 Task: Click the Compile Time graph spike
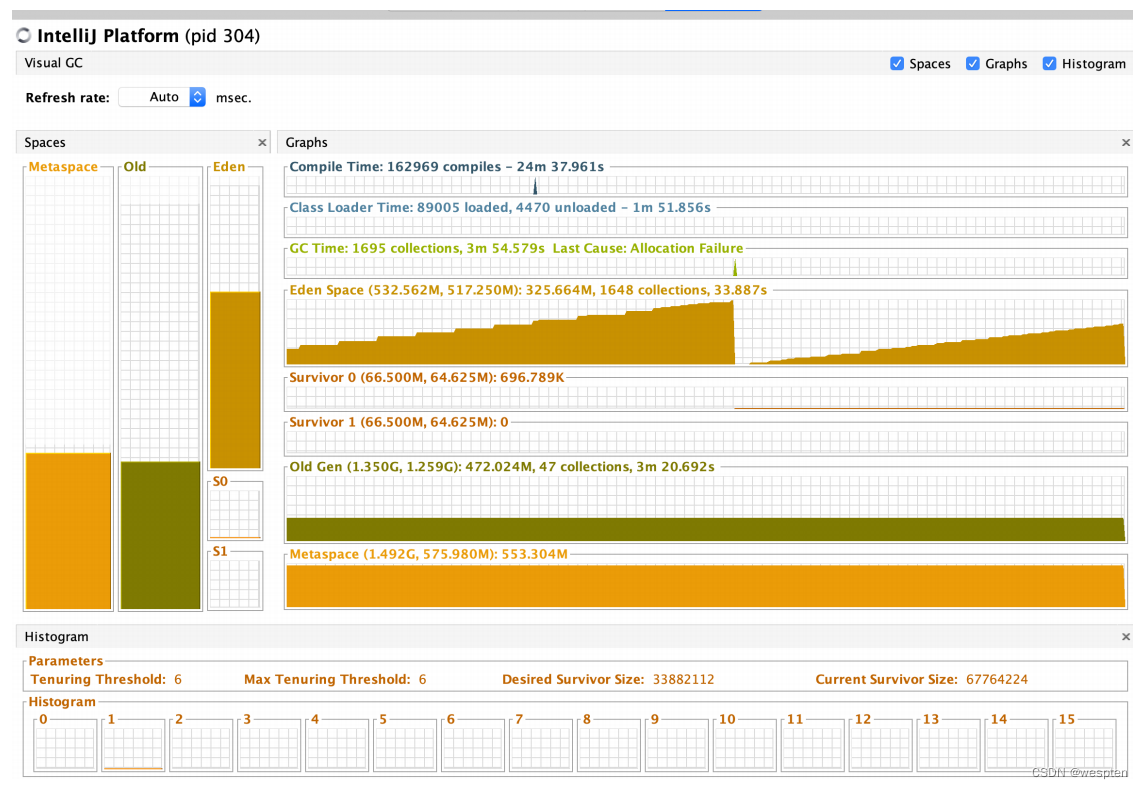point(535,187)
